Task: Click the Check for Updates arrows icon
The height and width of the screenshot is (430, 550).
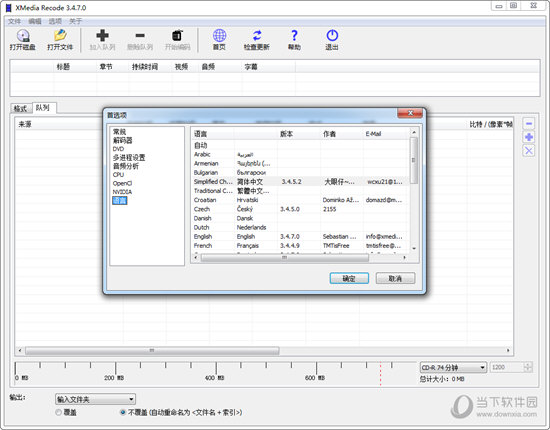Action: (257, 35)
